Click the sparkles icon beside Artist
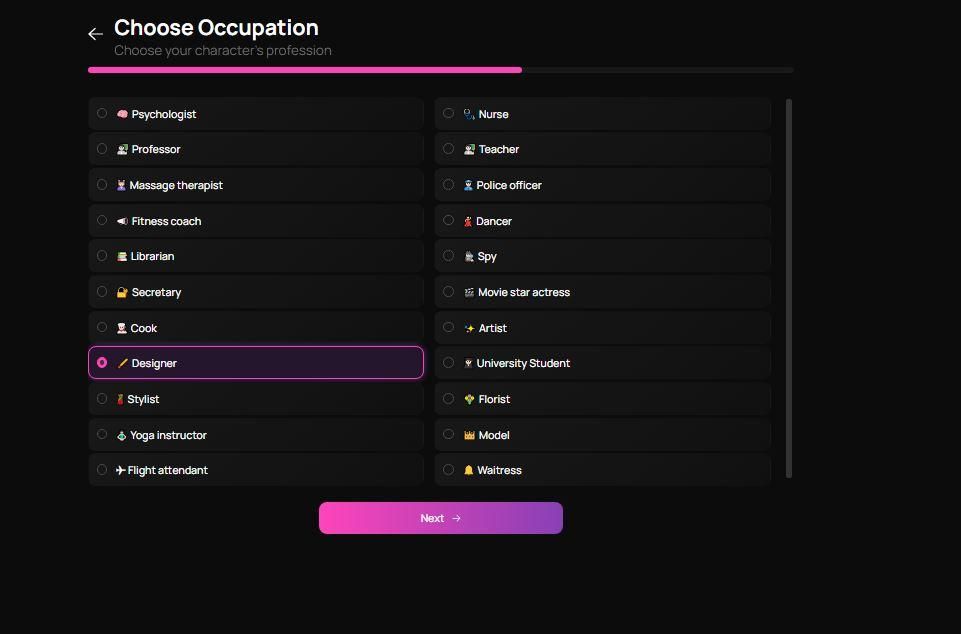The height and width of the screenshot is (634, 961). 468,328
